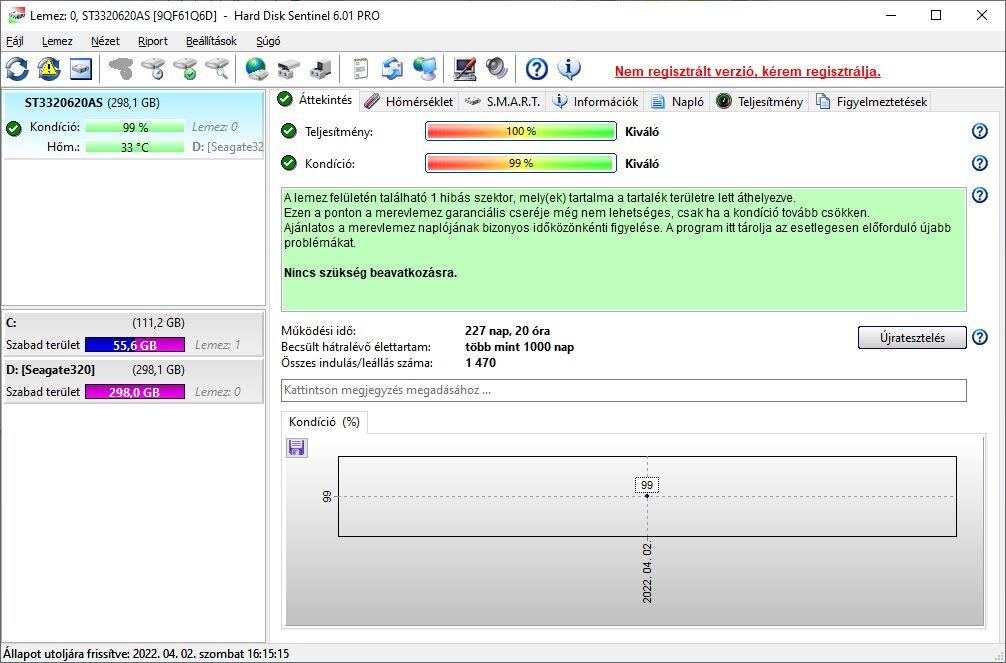Click the report document toolbar icon
Image resolution: width=1006 pixels, height=663 pixels.
click(x=361, y=69)
